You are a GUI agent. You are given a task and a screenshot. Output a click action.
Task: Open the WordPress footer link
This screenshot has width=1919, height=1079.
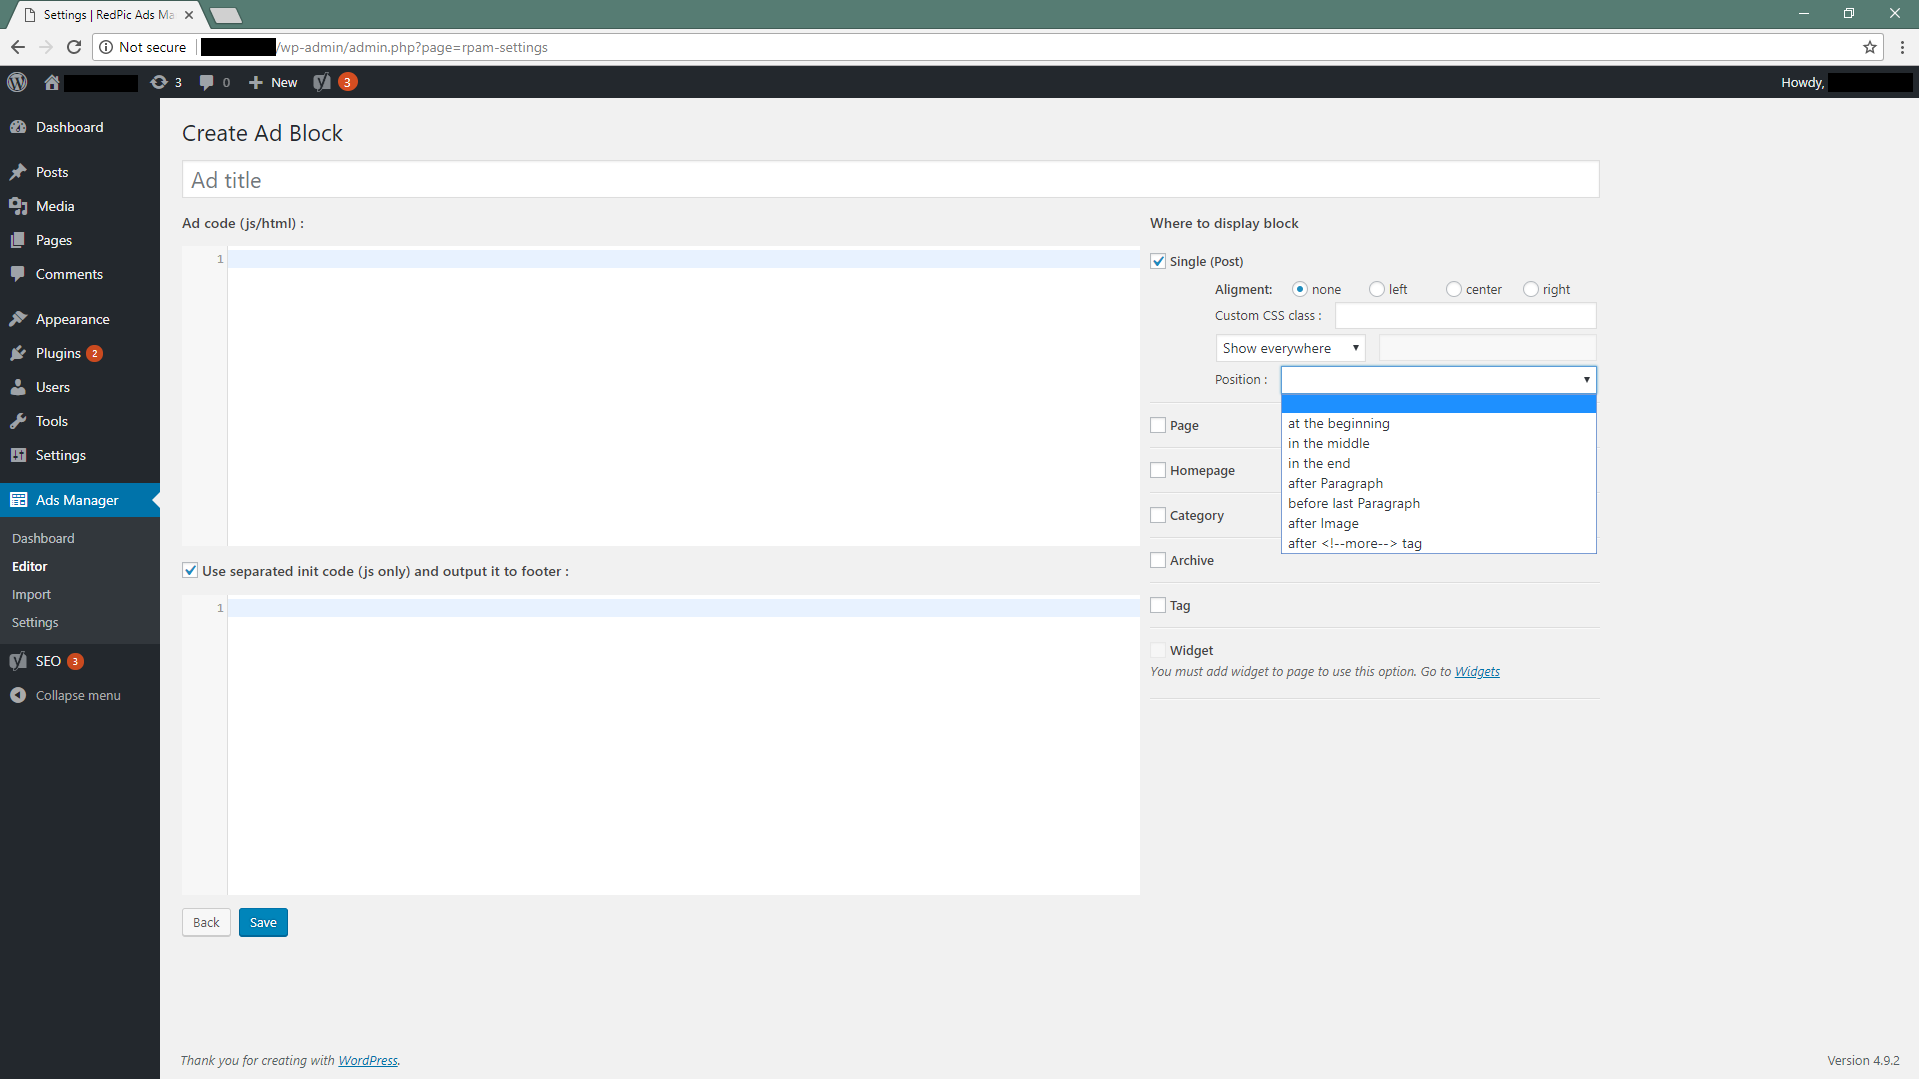(367, 1060)
